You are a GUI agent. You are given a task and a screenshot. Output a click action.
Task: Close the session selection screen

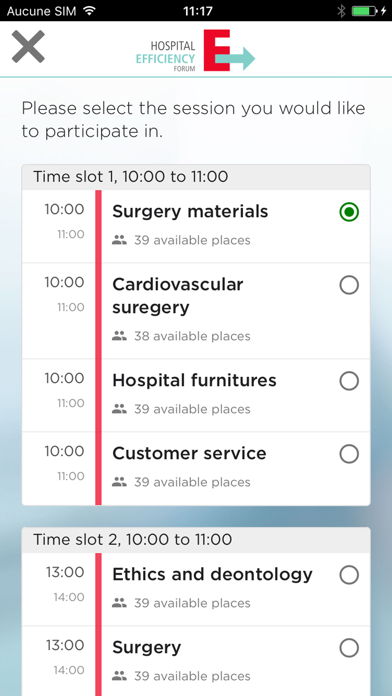[28, 46]
